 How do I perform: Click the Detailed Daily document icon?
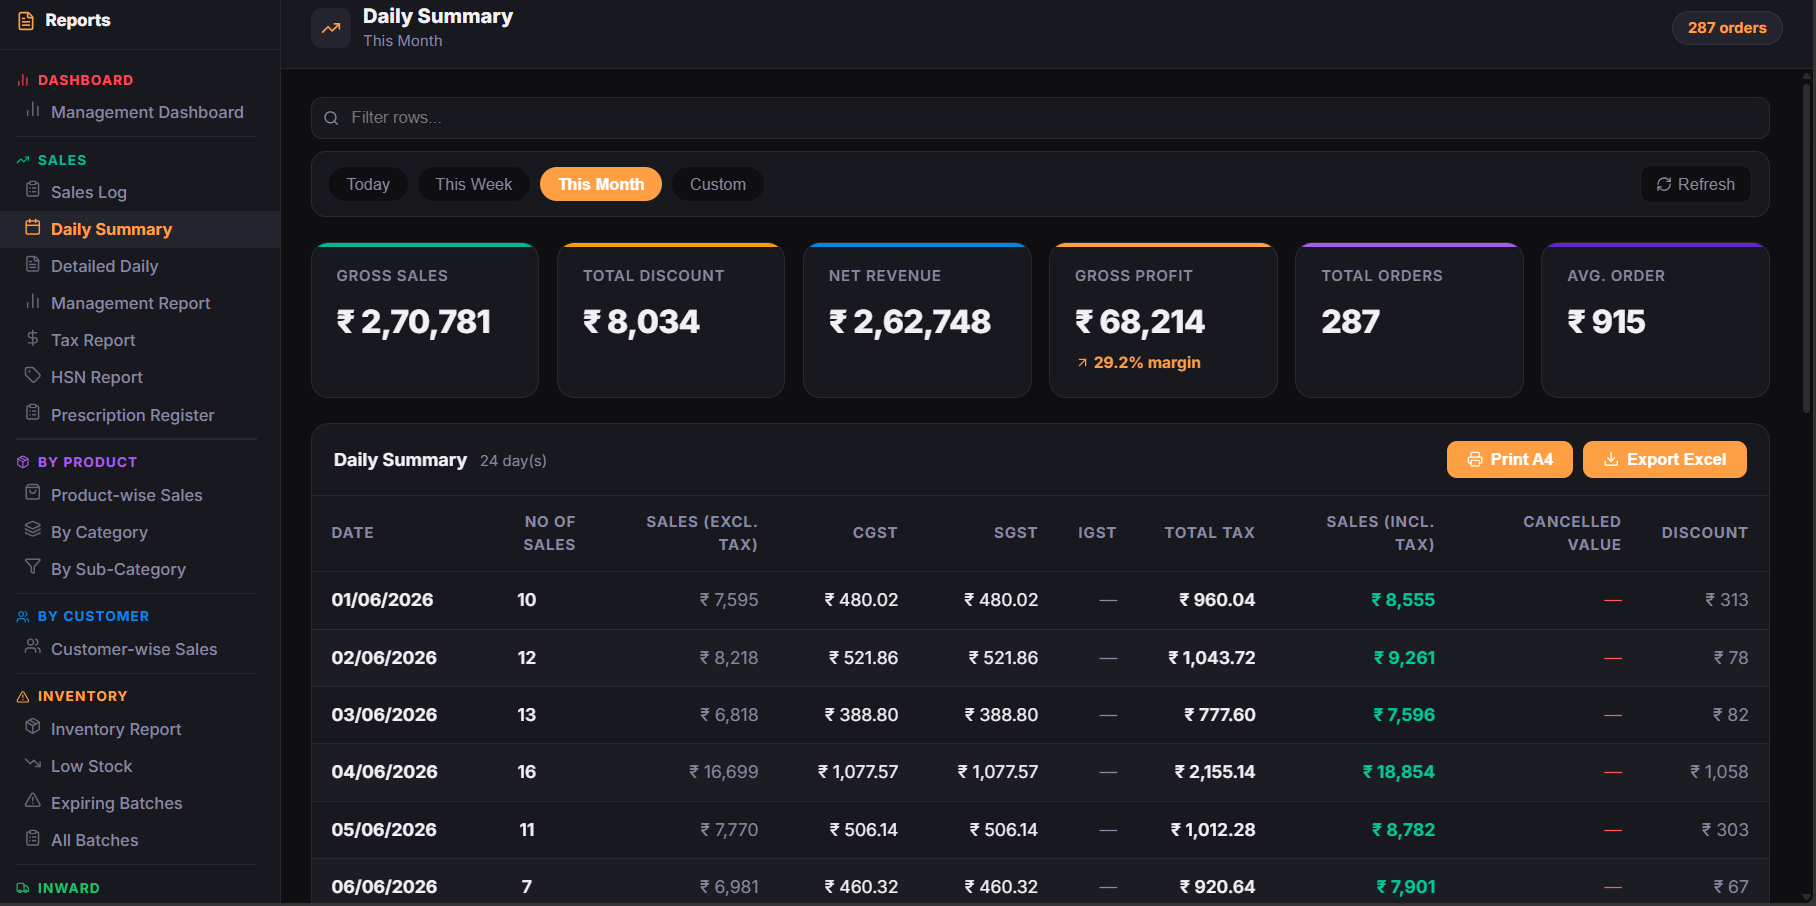click(33, 264)
